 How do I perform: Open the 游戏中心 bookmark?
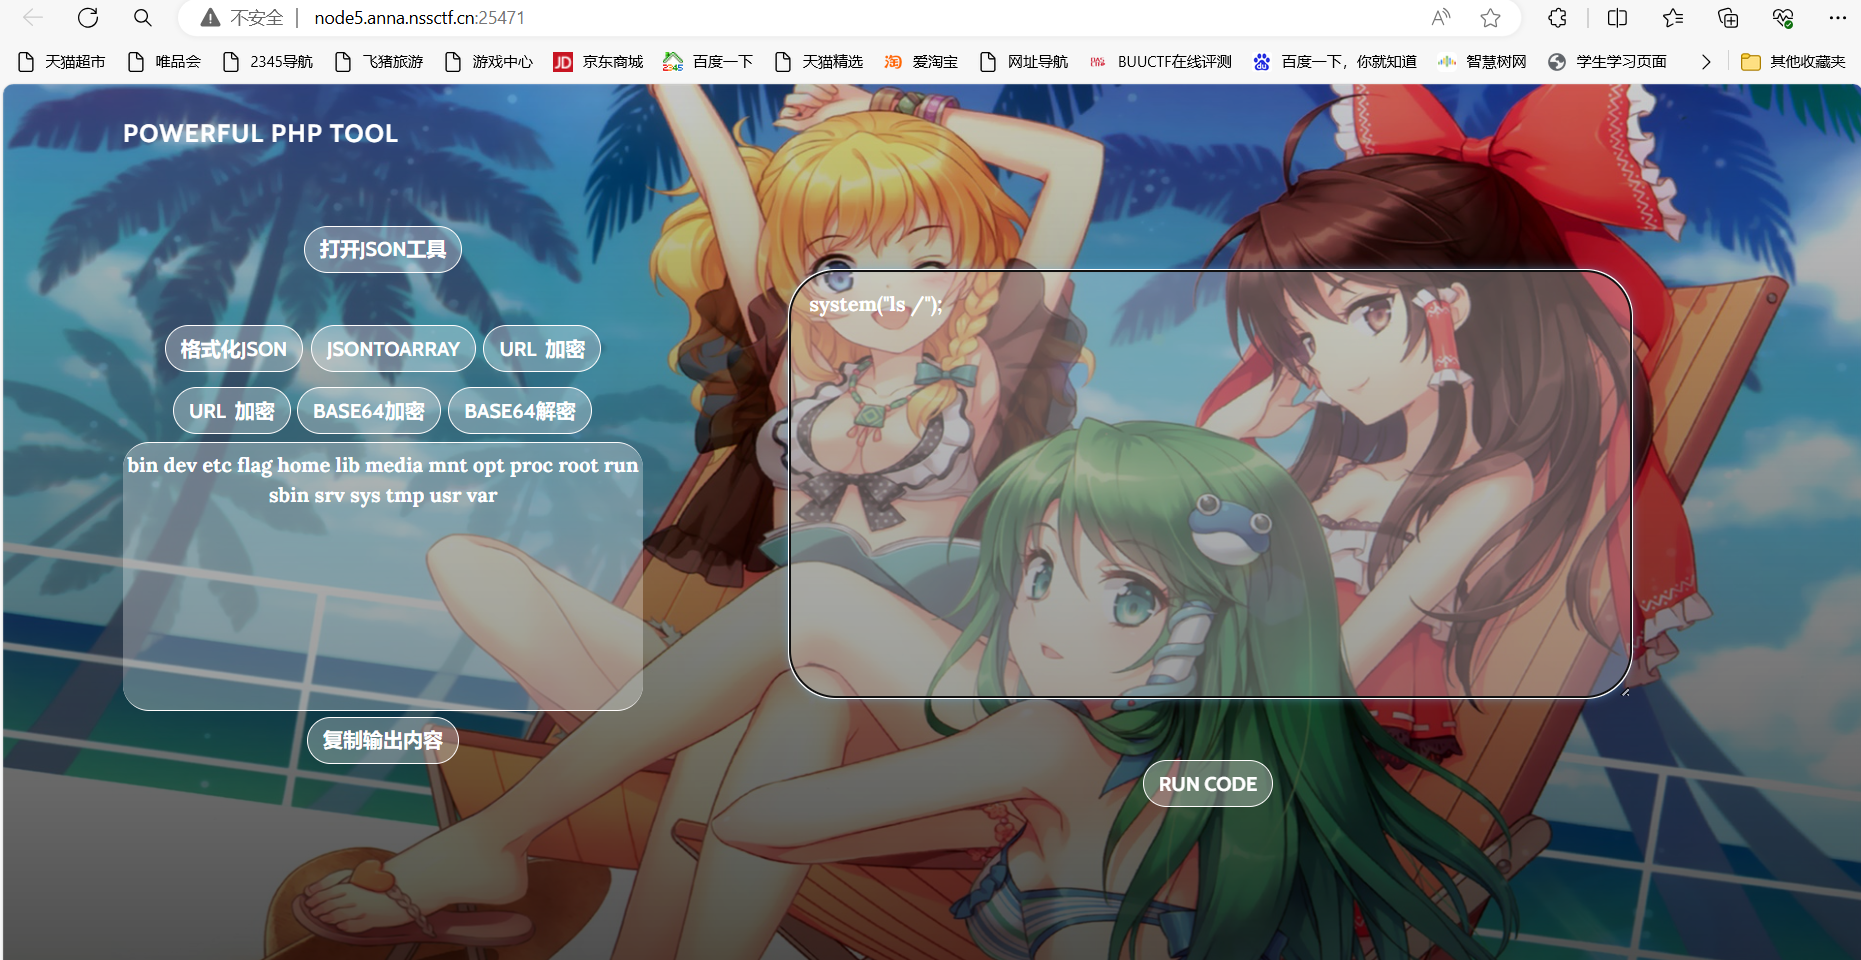[489, 62]
